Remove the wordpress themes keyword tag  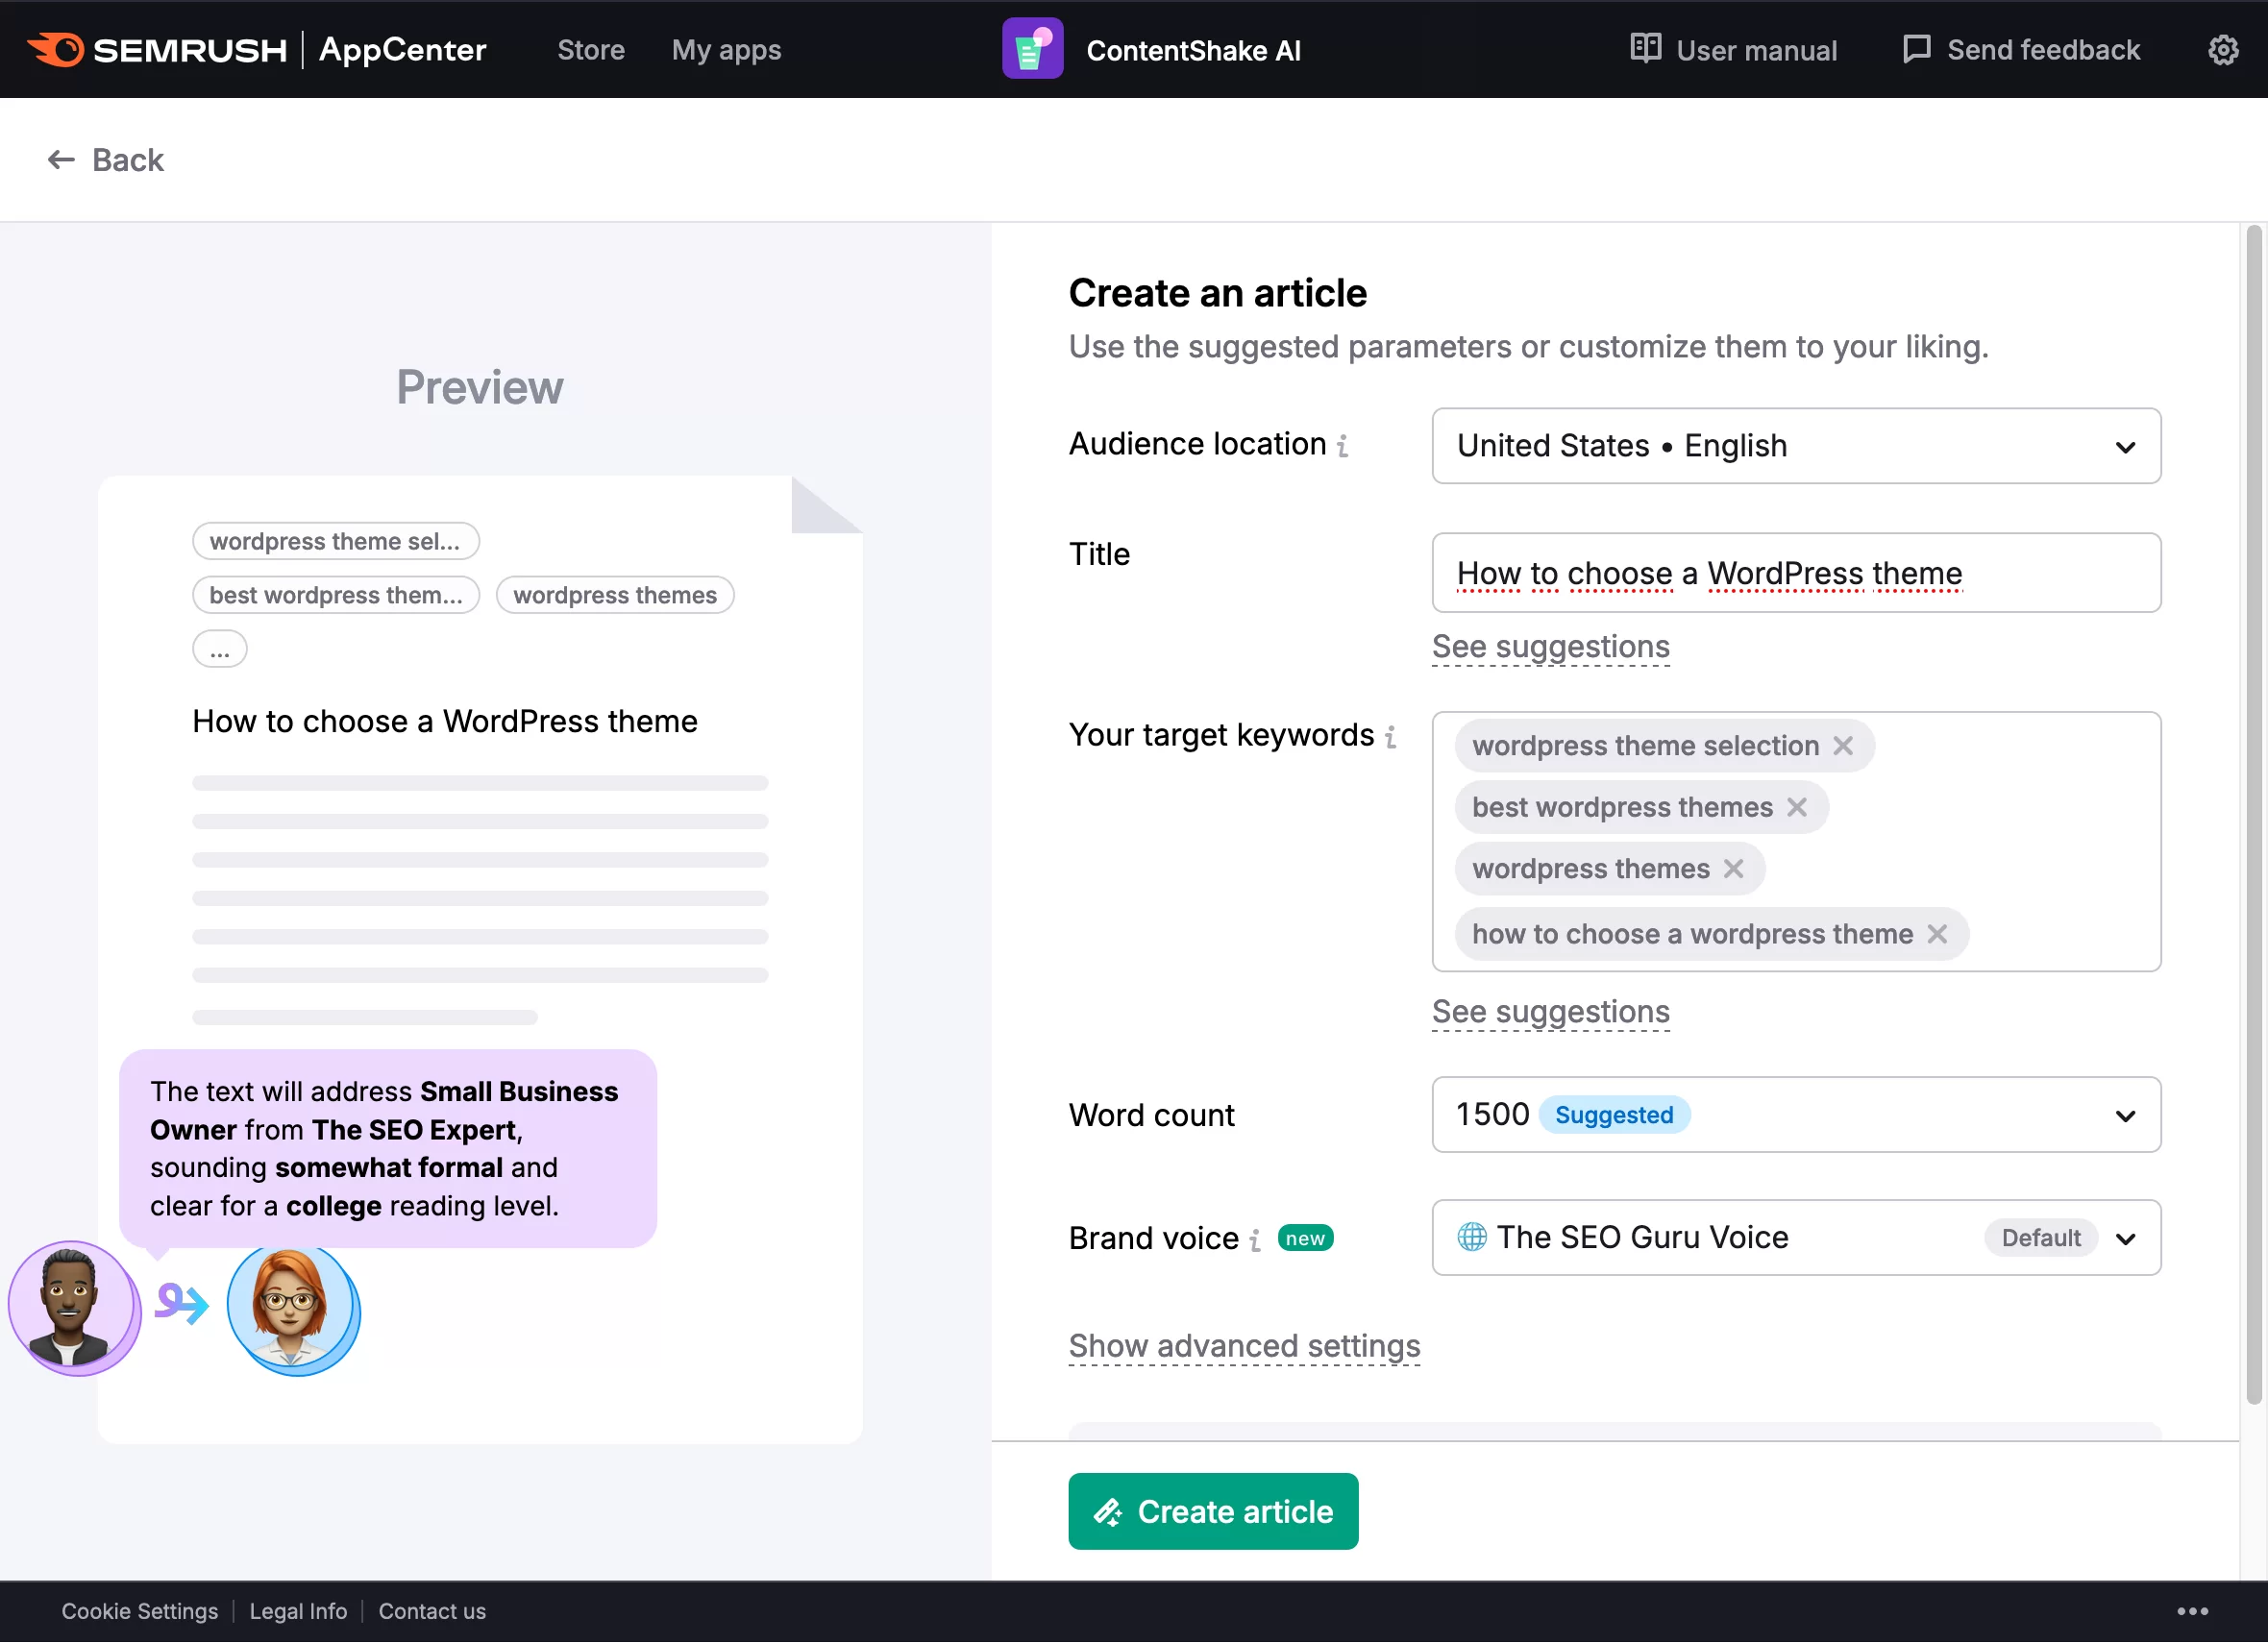[x=1735, y=869]
